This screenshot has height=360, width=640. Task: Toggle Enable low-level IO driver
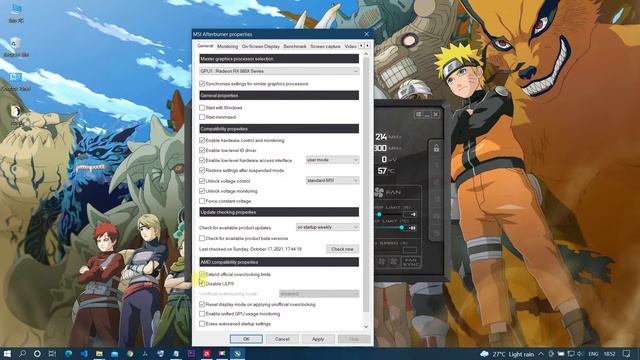click(202, 150)
